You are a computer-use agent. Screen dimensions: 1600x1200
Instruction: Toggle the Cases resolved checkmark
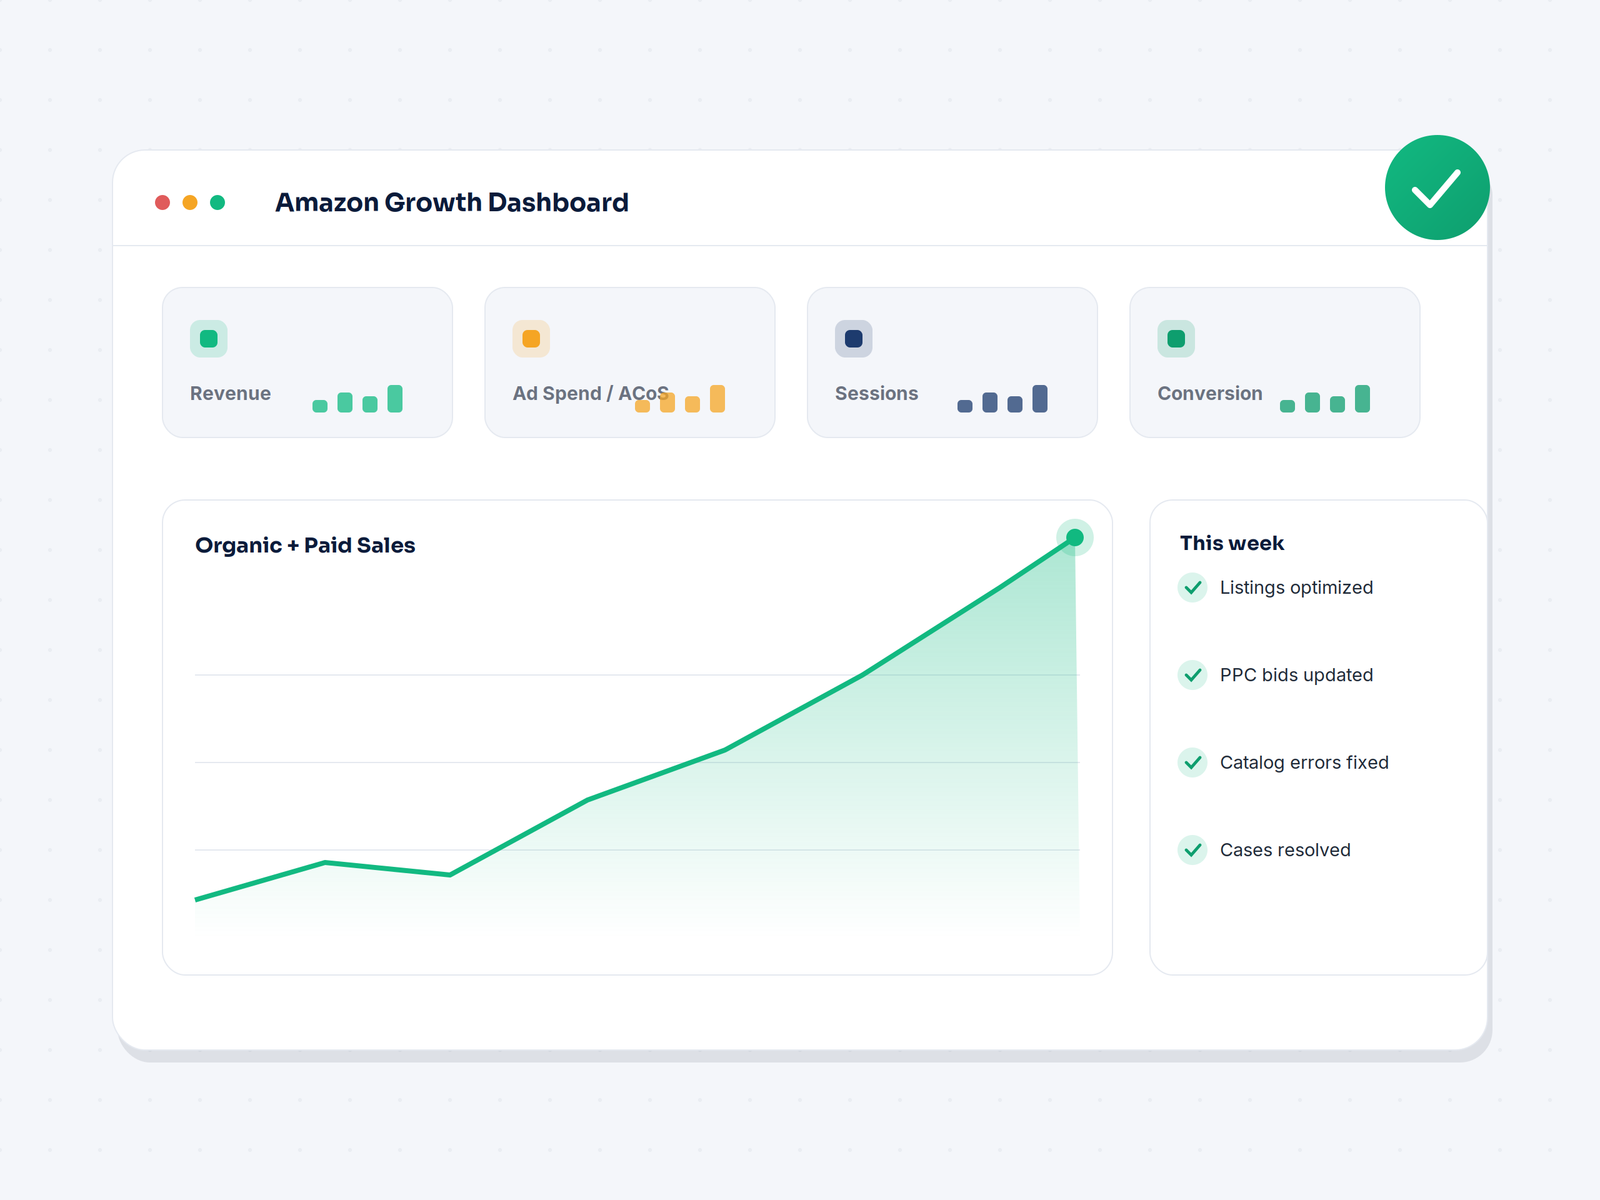[1192, 850]
